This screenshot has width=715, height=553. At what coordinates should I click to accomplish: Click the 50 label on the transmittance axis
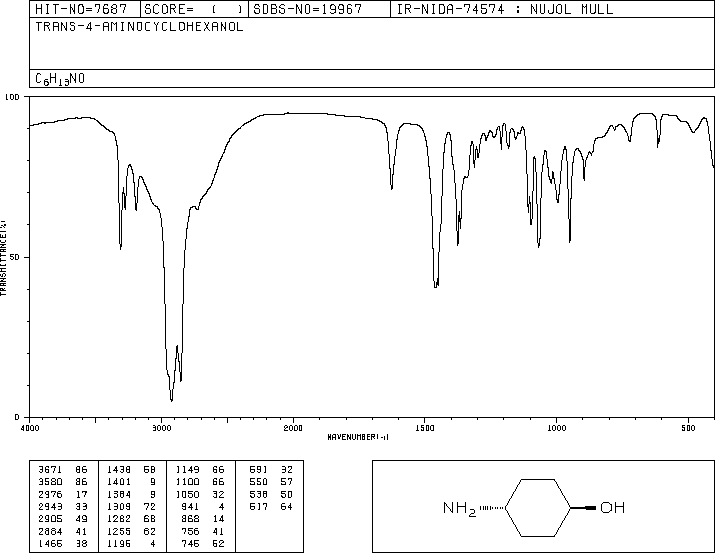(x=15, y=257)
